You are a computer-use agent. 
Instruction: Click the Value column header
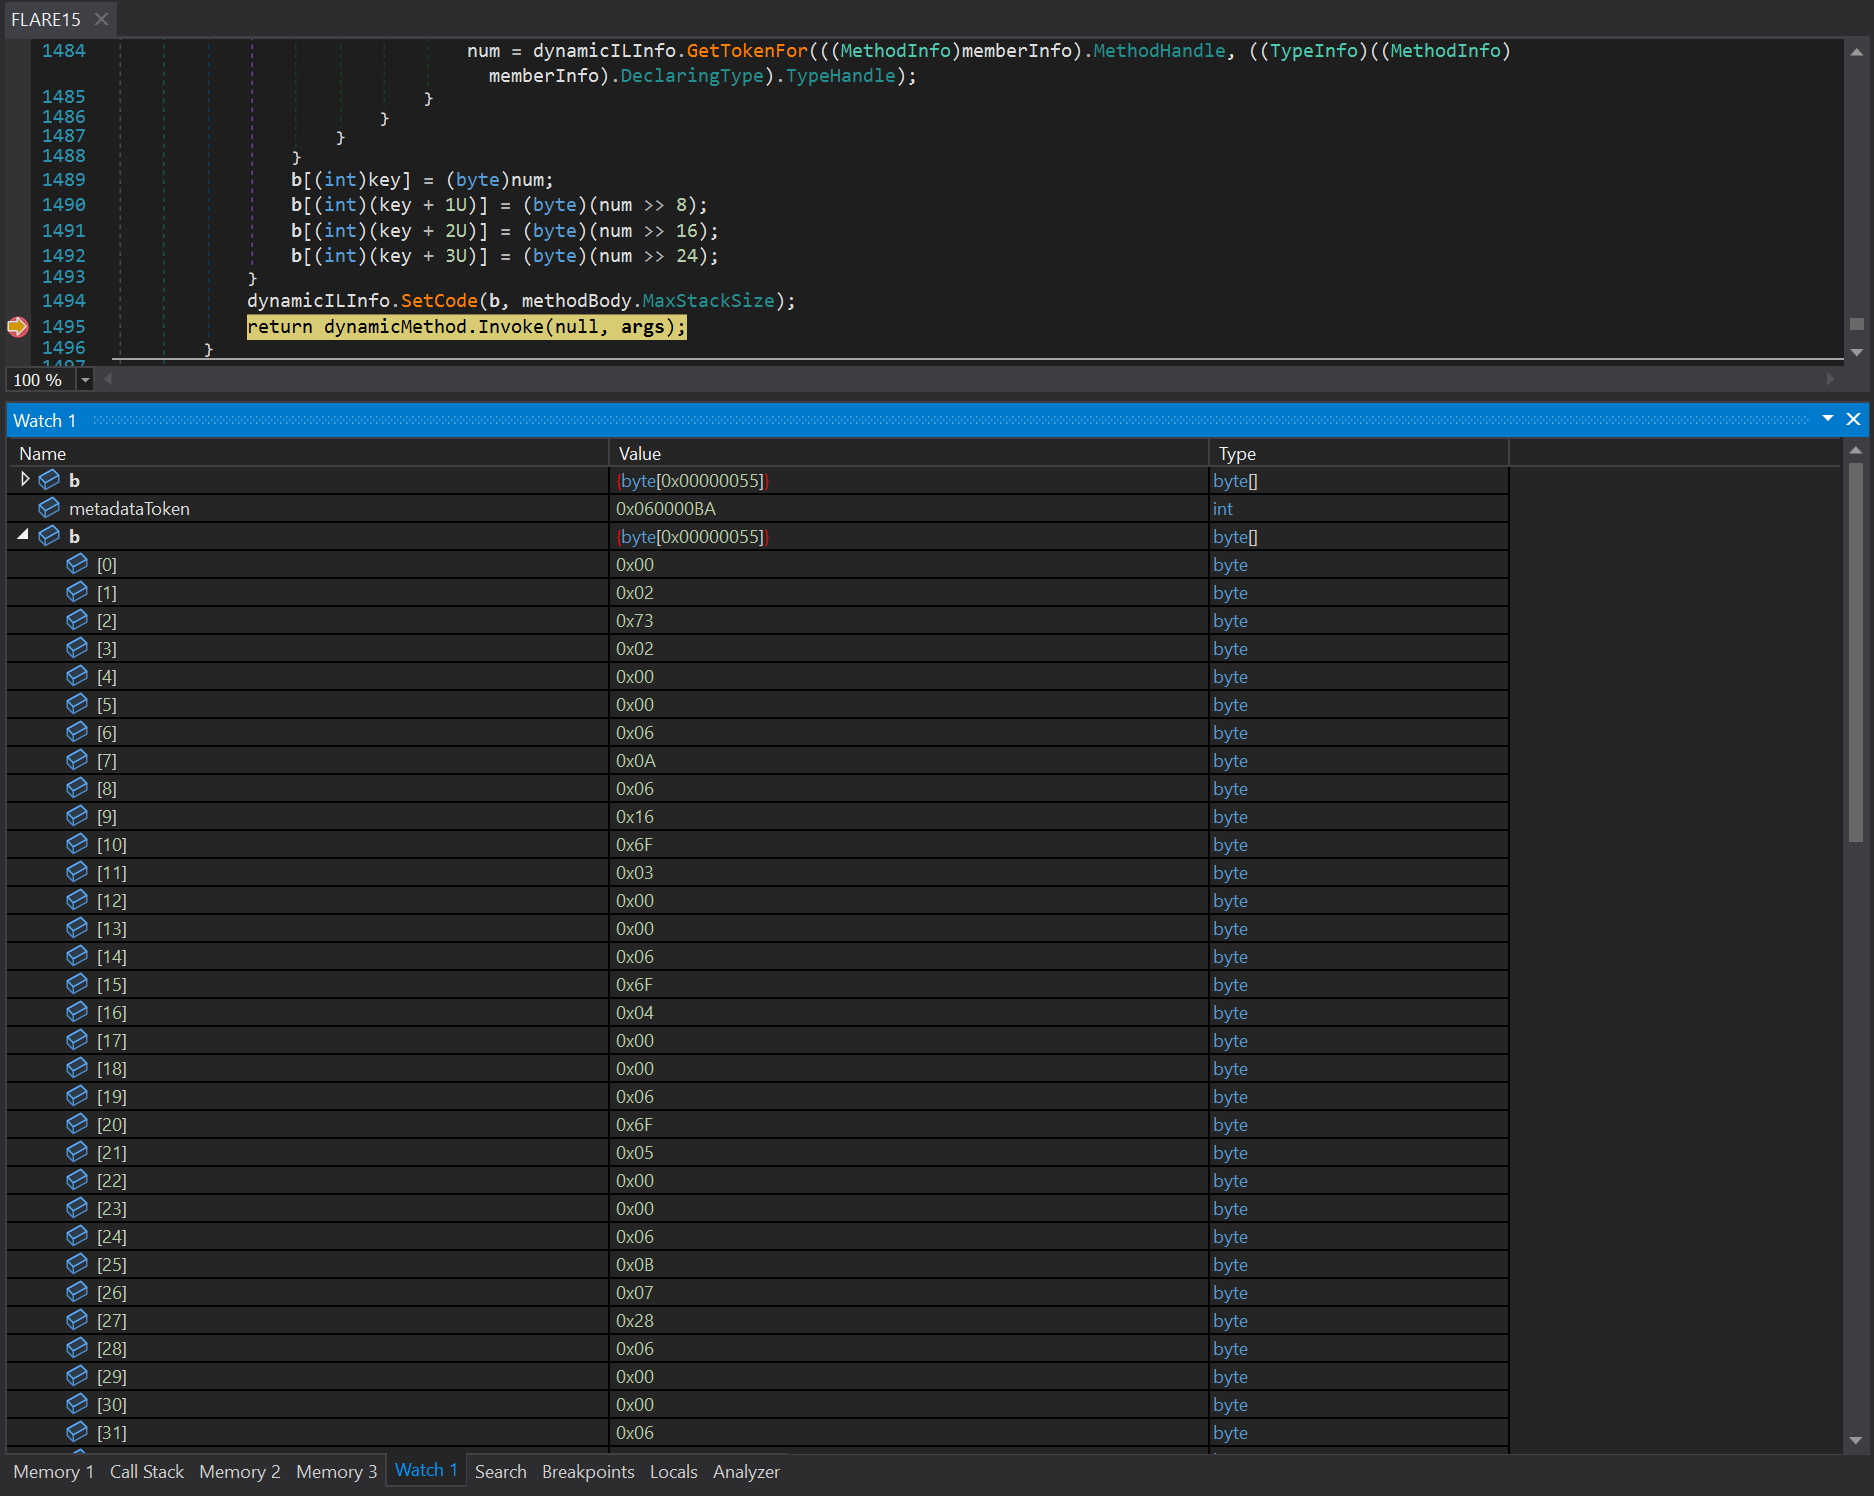(x=640, y=453)
